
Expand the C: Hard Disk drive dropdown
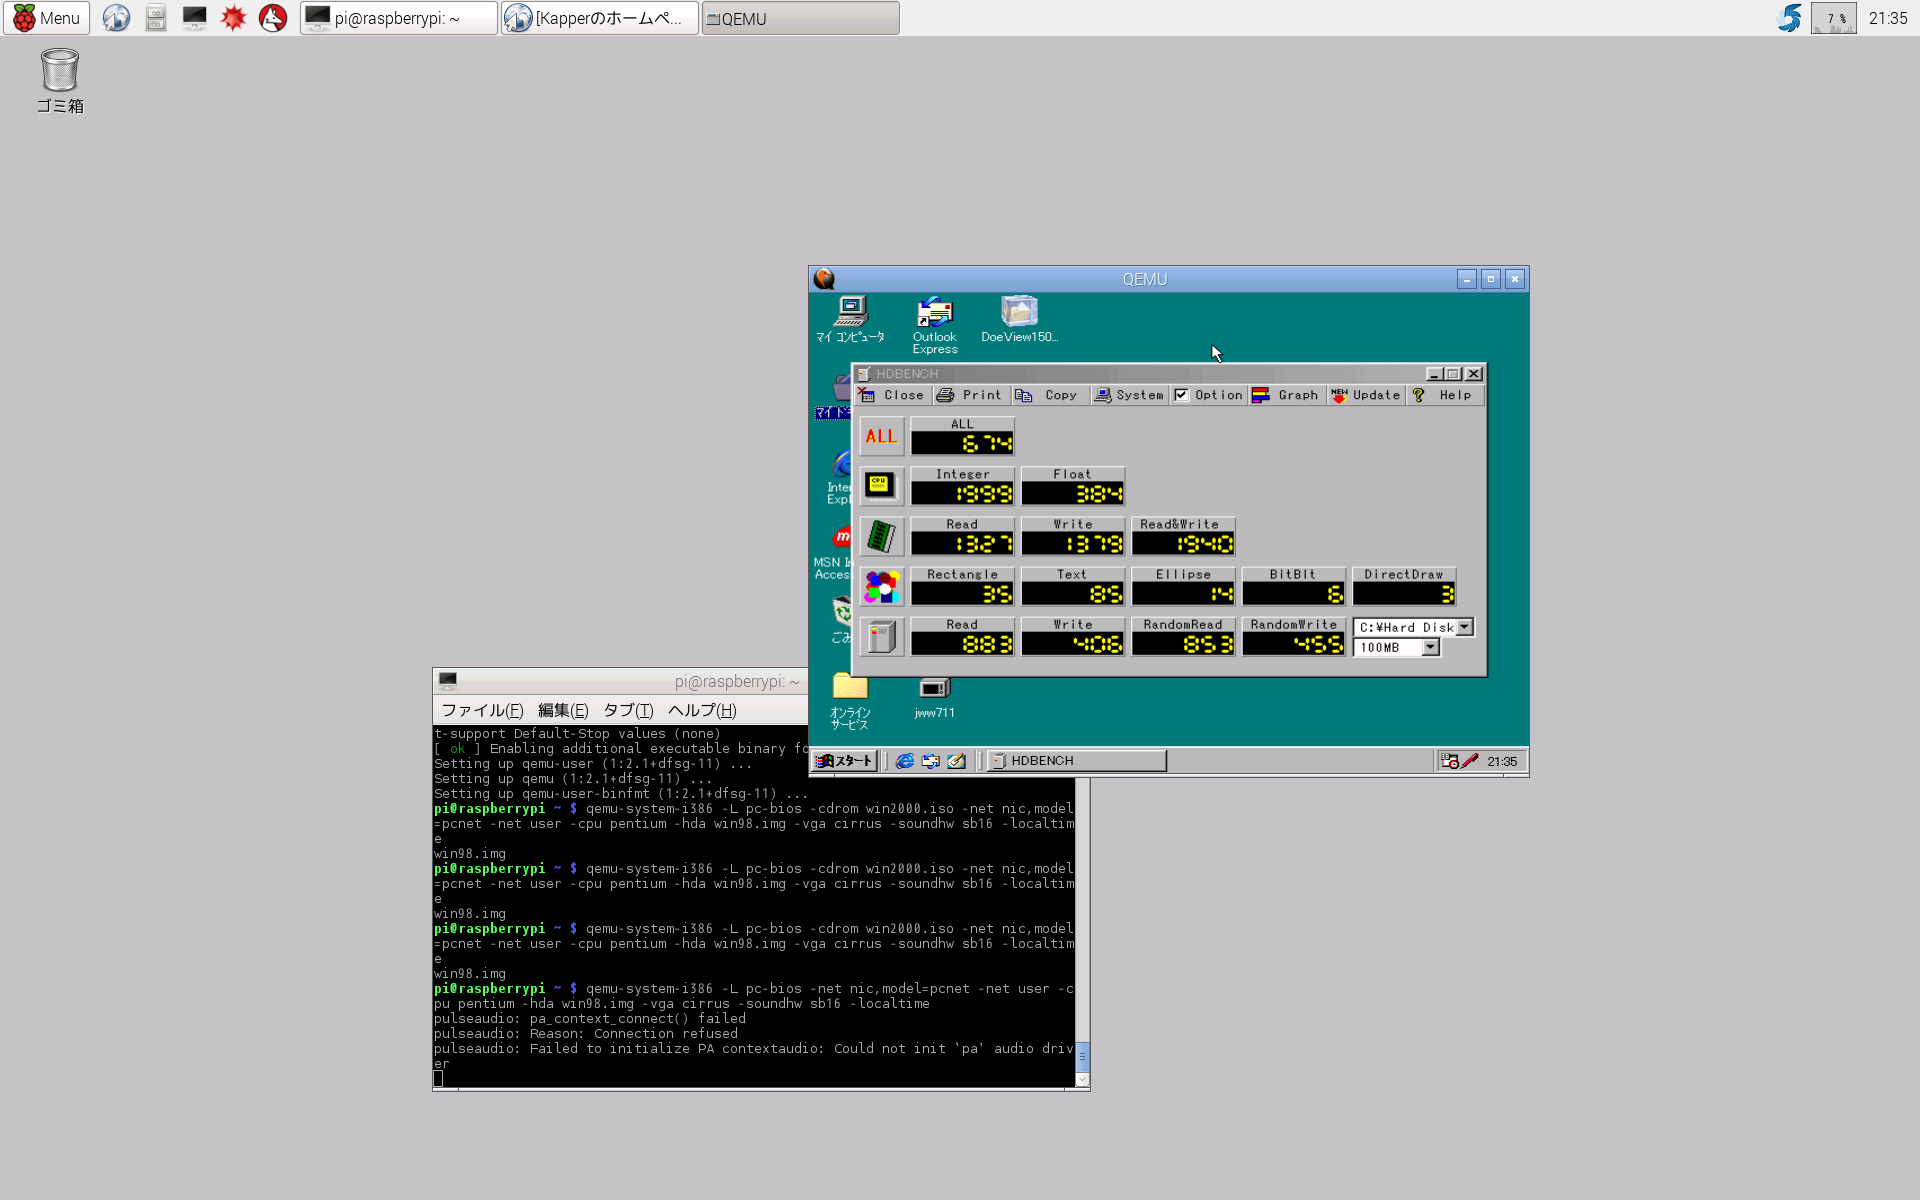(x=1465, y=627)
